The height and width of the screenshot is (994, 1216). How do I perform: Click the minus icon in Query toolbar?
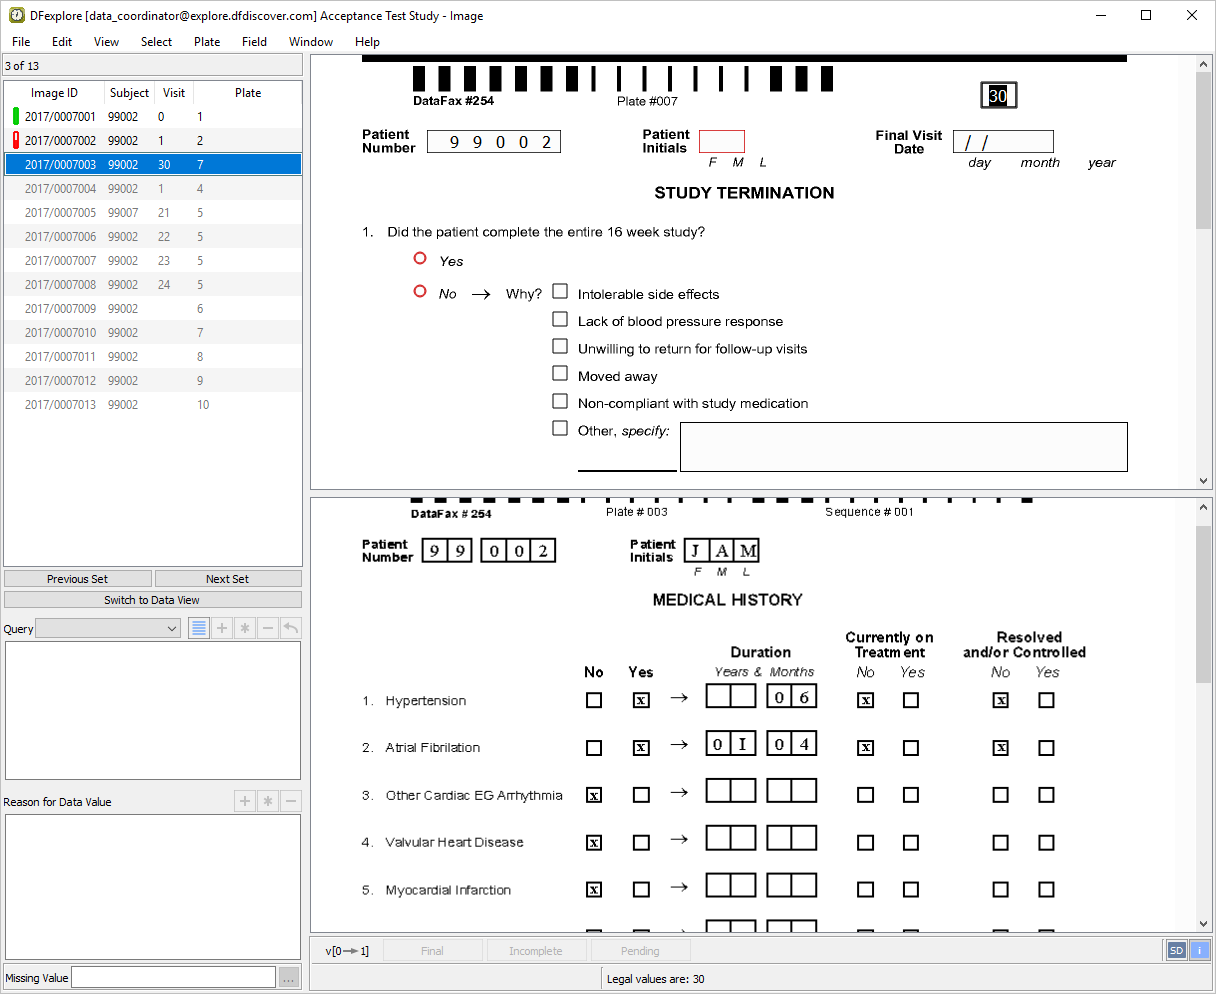268,628
